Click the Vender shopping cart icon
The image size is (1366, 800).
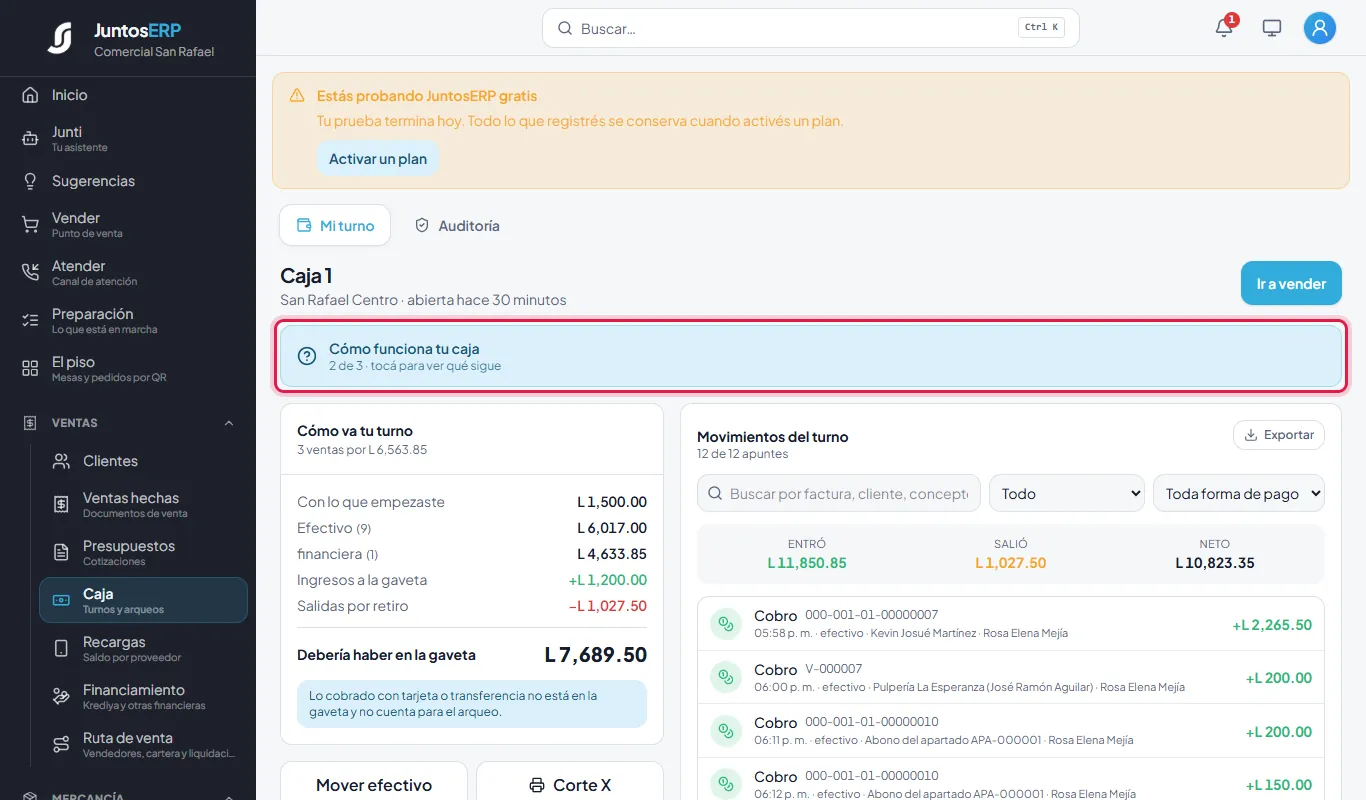pyautogui.click(x=30, y=225)
